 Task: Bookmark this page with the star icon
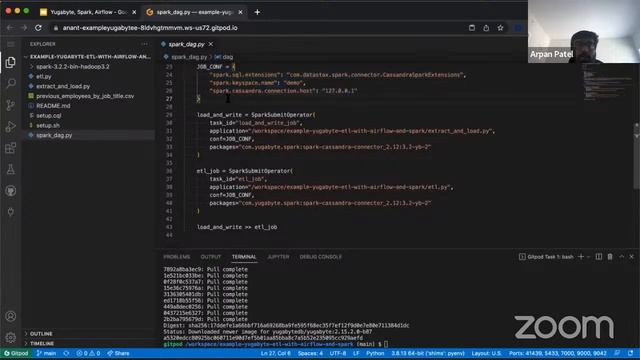point(500,28)
